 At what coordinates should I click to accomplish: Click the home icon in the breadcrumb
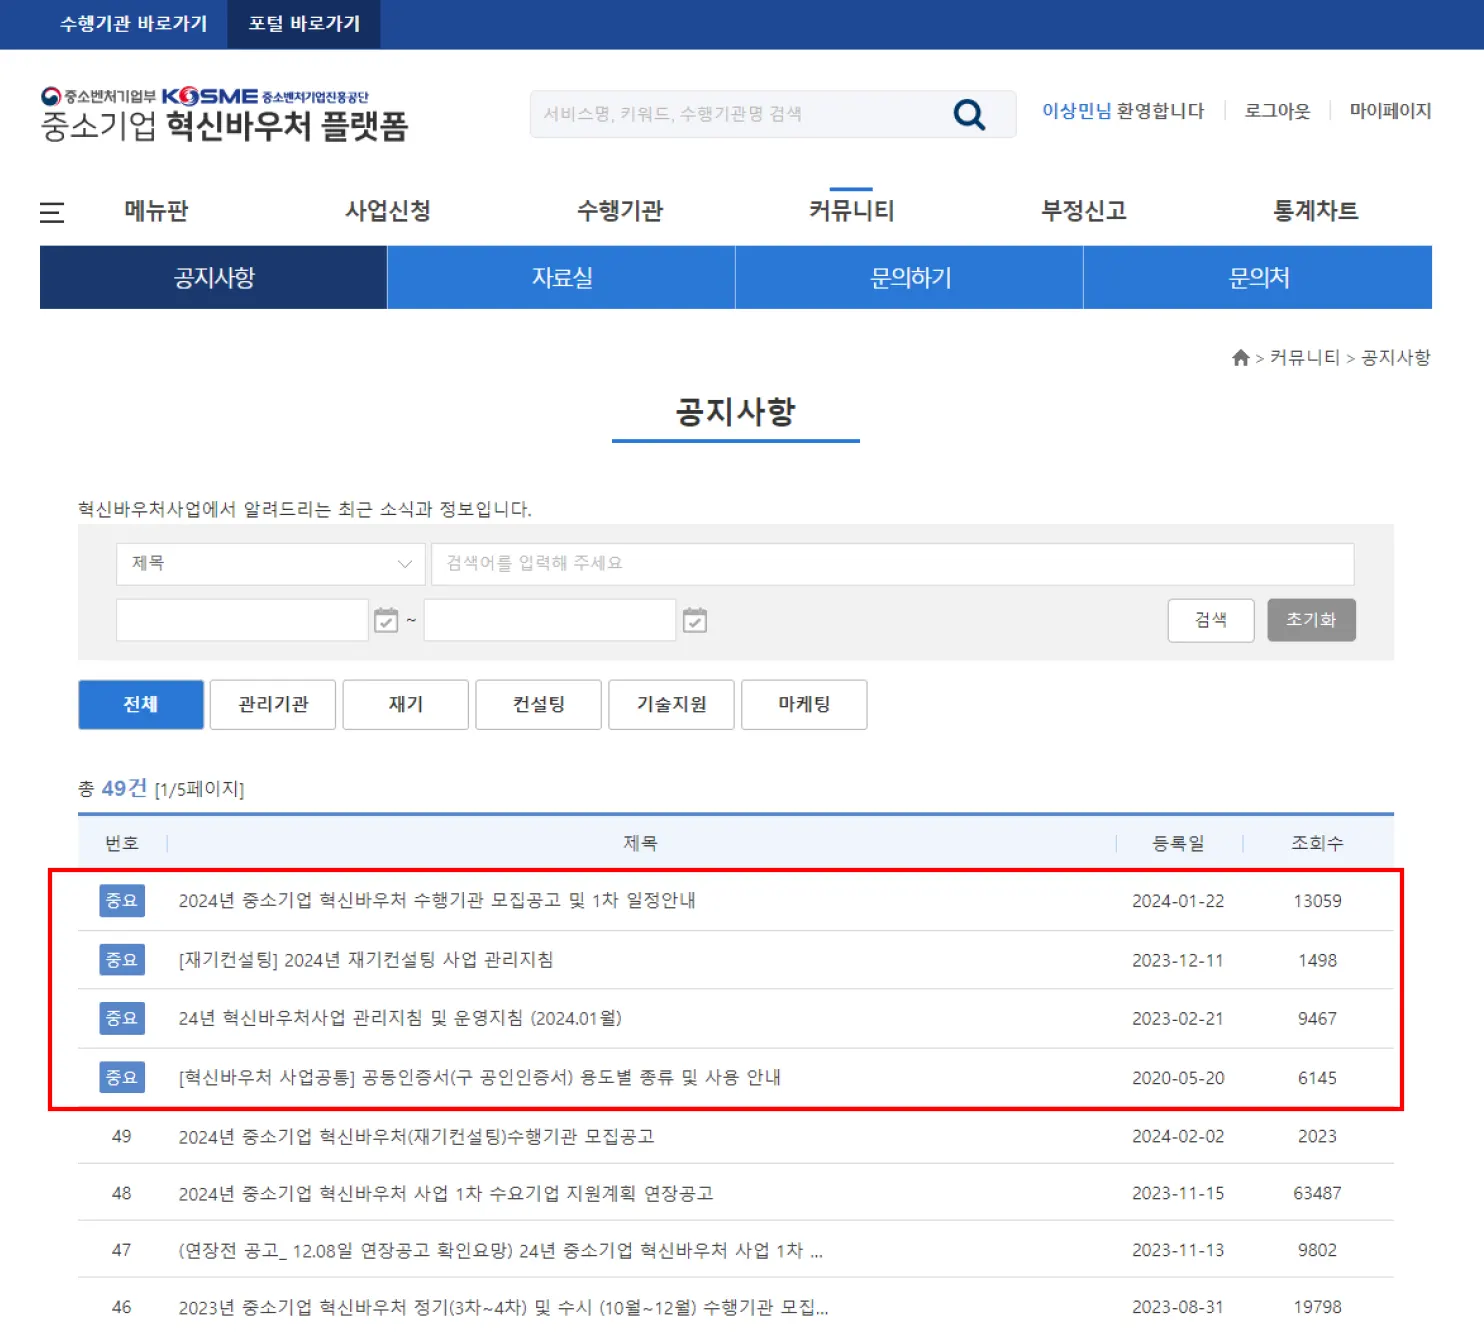click(x=1239, y=357)
